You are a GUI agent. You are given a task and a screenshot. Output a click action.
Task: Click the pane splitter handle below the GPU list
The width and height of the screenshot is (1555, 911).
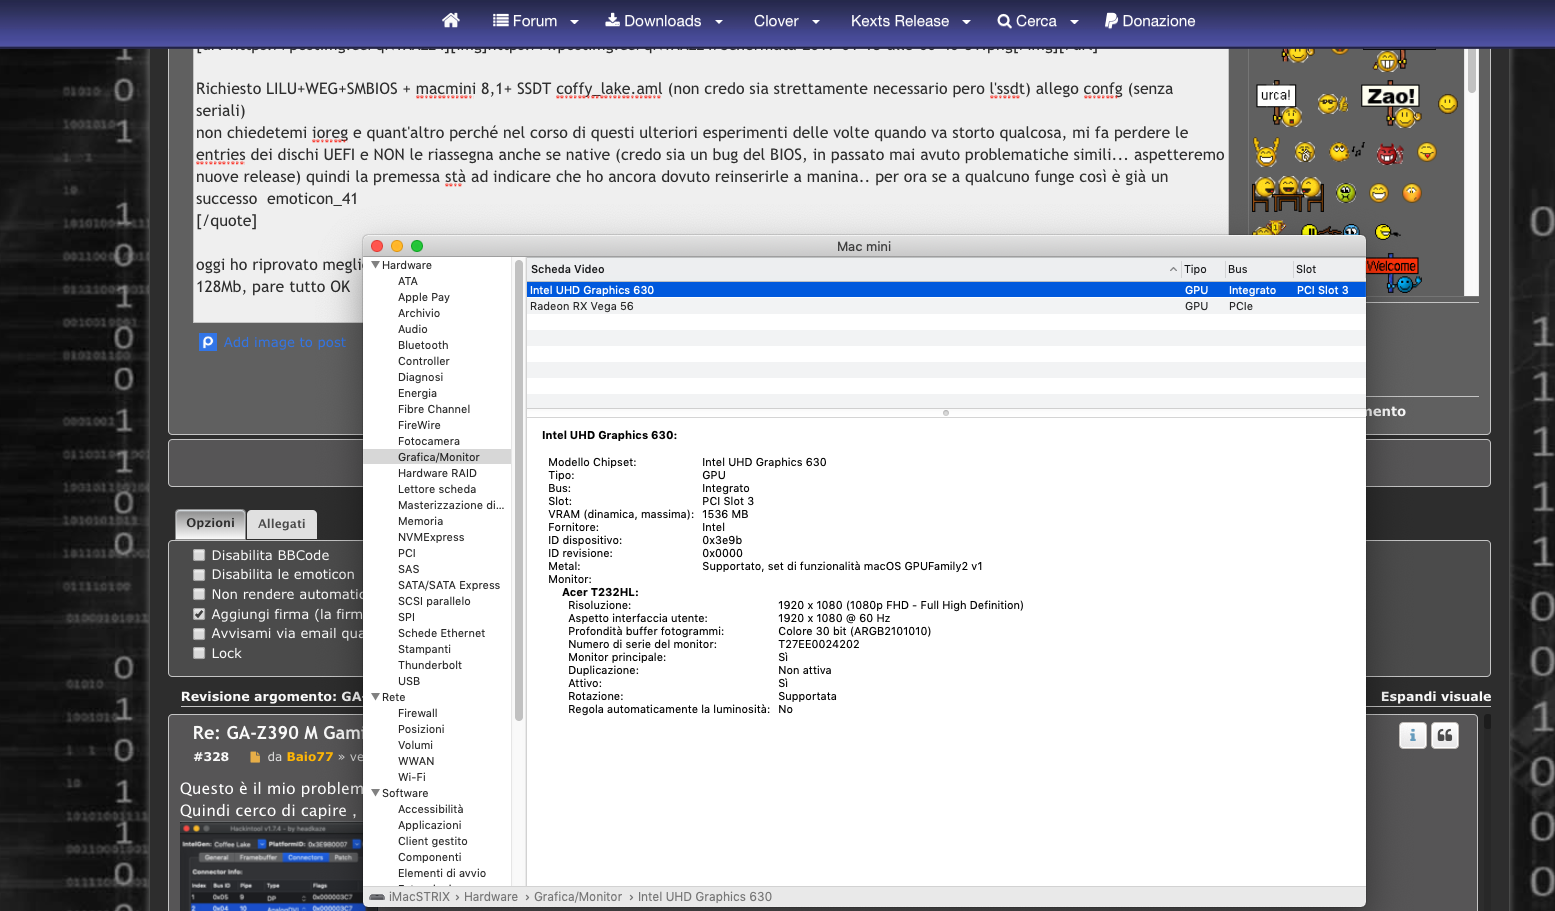pos(945,412)
